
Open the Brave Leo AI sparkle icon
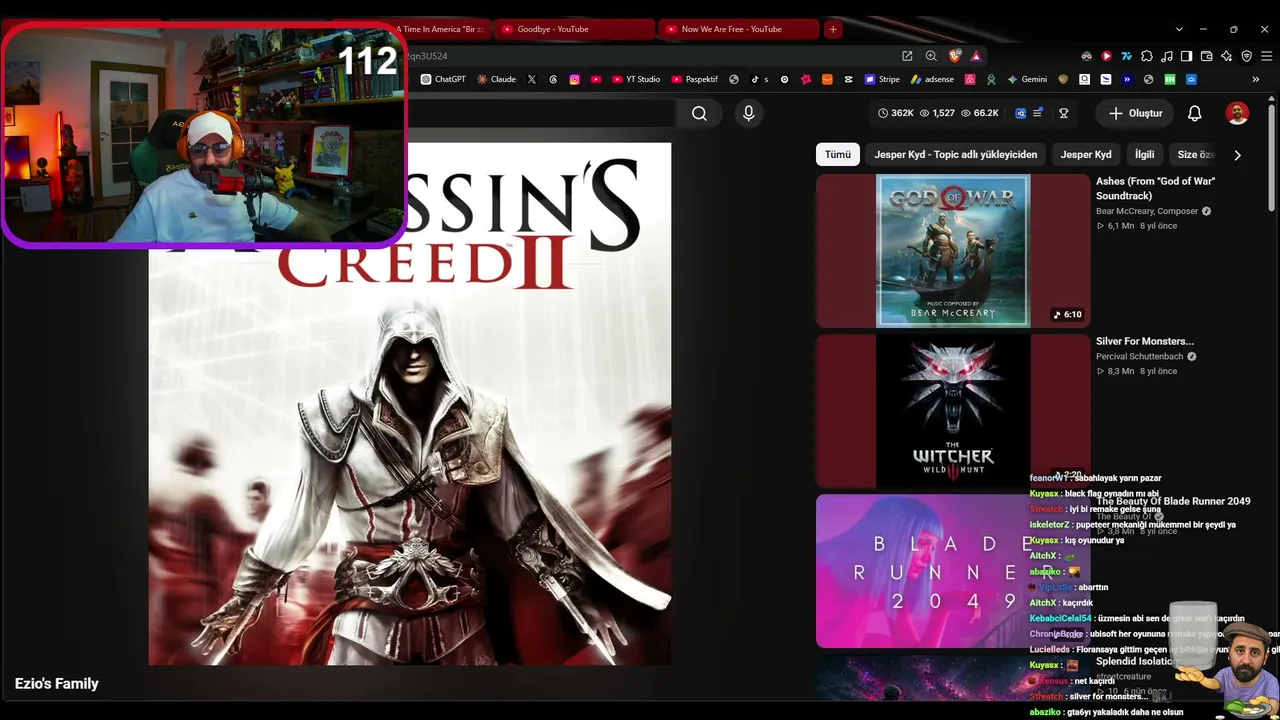pyautogui.click(x=1226, y=56)
